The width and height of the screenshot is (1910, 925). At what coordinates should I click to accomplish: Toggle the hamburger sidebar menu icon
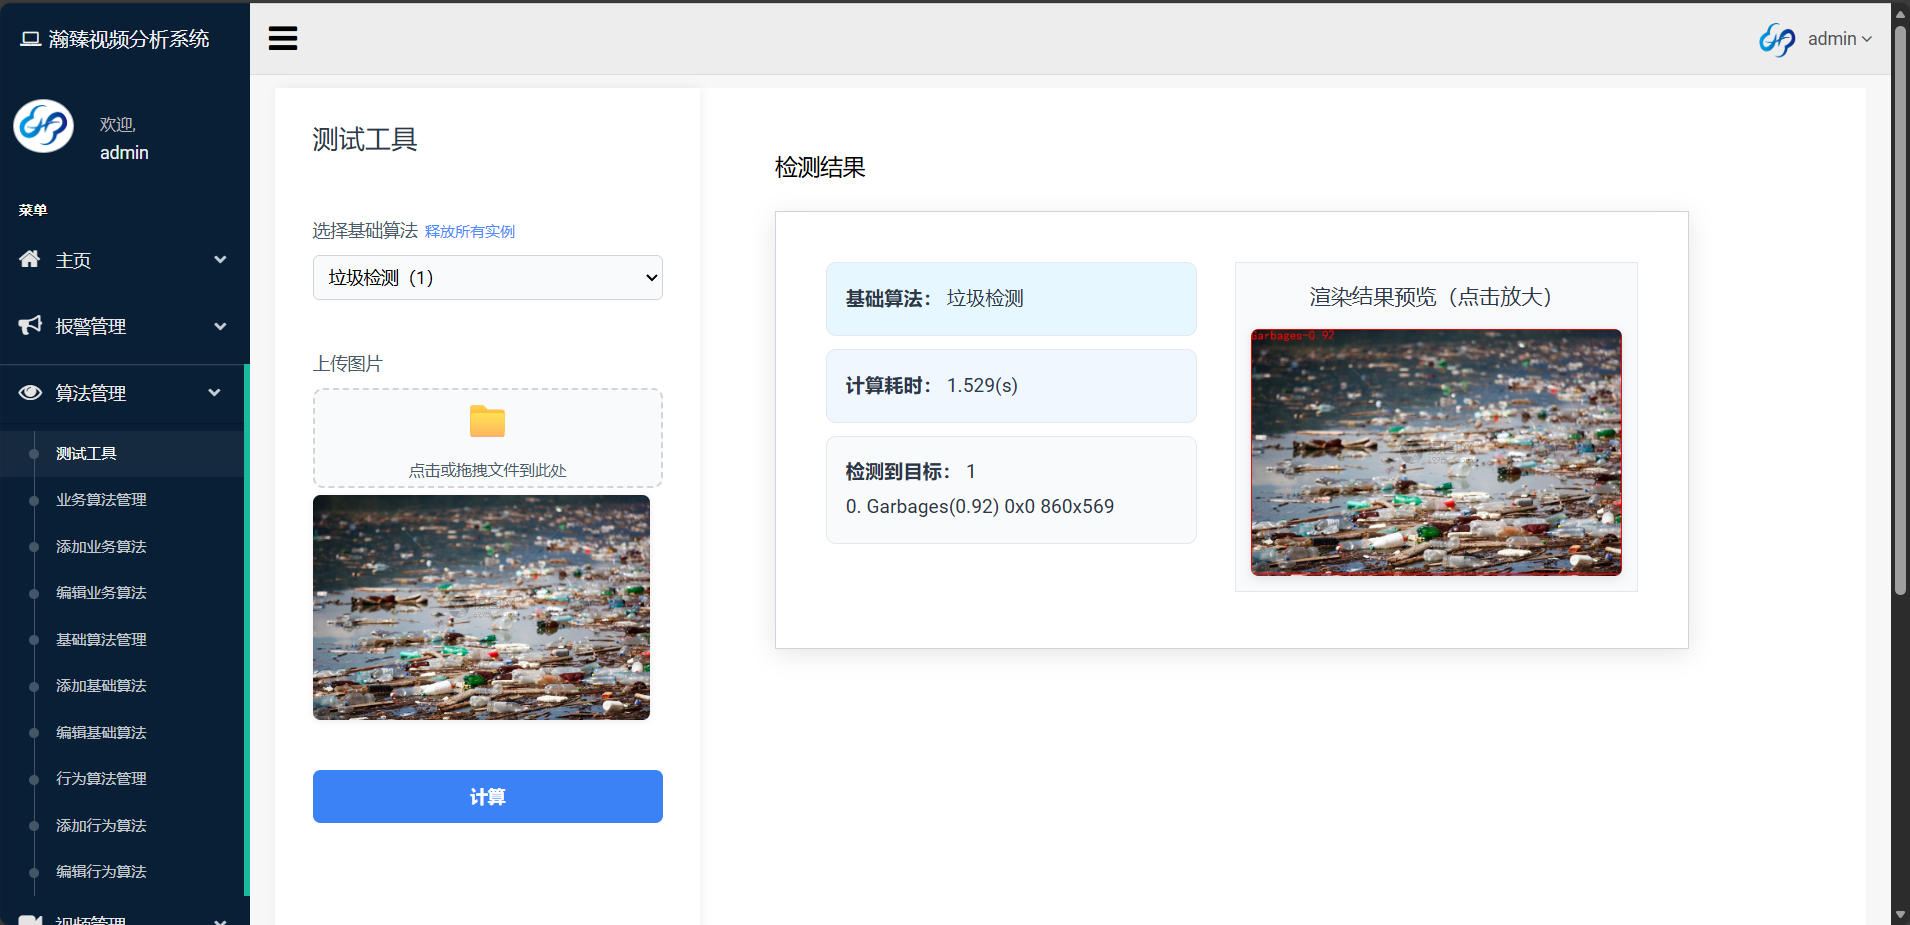283,39
